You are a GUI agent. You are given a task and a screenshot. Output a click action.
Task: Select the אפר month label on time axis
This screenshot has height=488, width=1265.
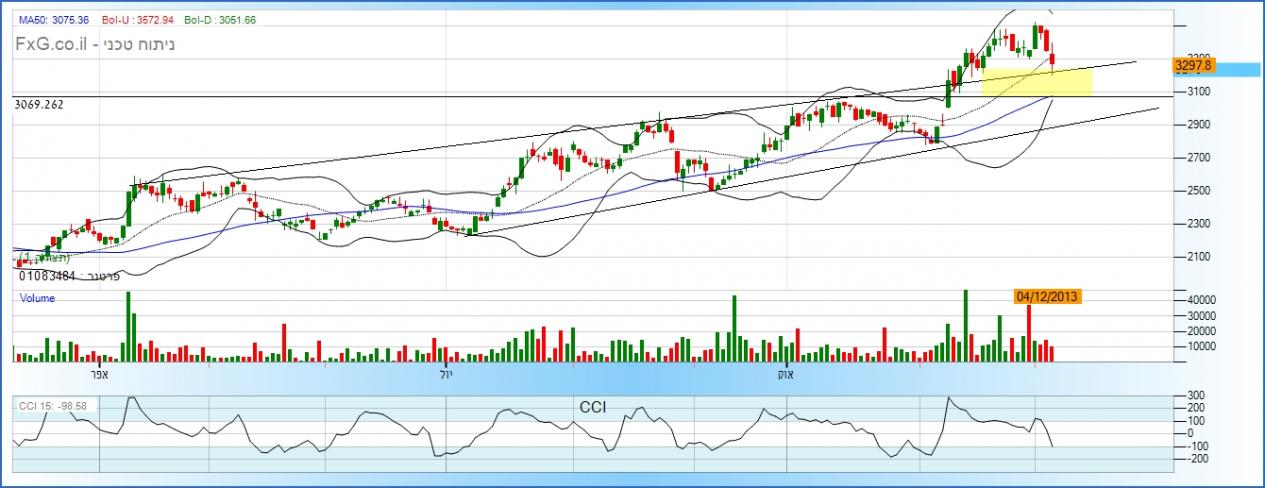pyautogui.click(x=99, y=374)
